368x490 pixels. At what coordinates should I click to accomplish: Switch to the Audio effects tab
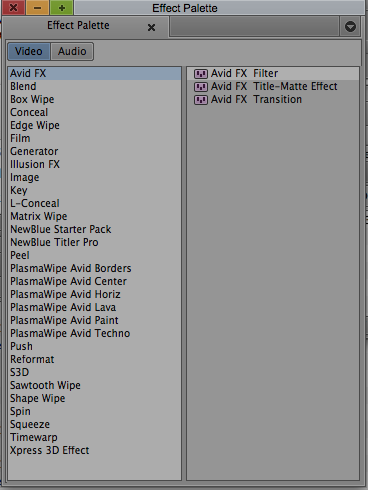click(x=72, y=51)
